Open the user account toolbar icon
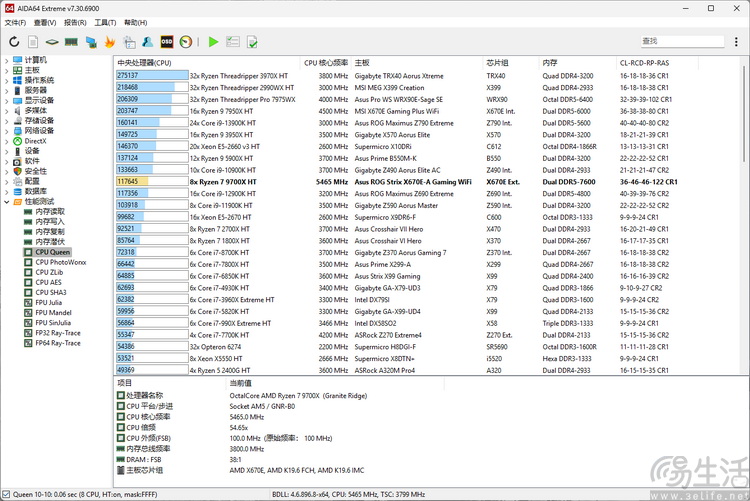The height and width of the screenshot is (501, 750). pos(148,42)
